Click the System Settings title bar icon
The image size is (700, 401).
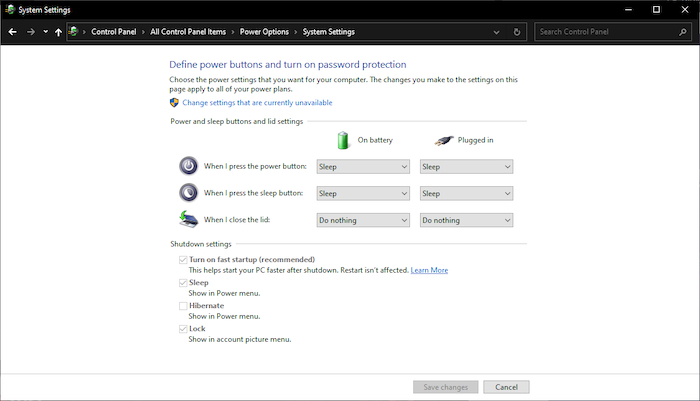click(10, 9)
